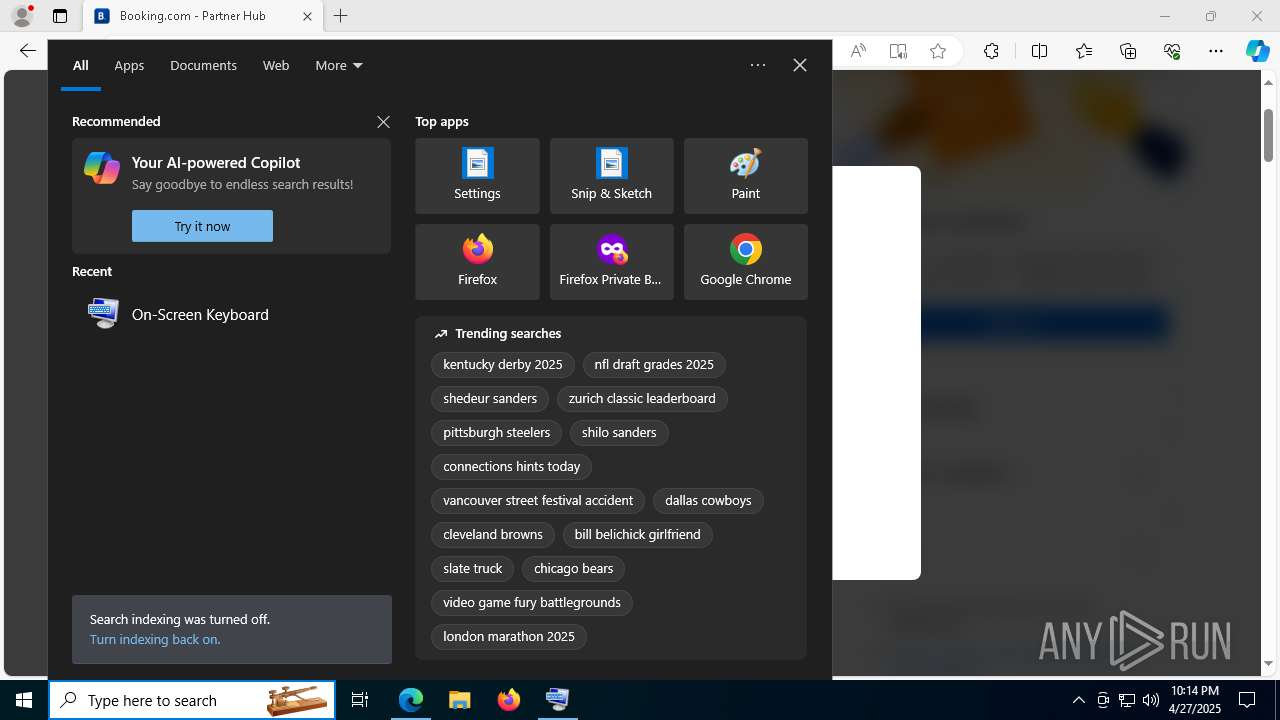This screenshot has width=1280, height=720.
Task: Open Firefox taskbar icon
Action: (x=509, y=700)
